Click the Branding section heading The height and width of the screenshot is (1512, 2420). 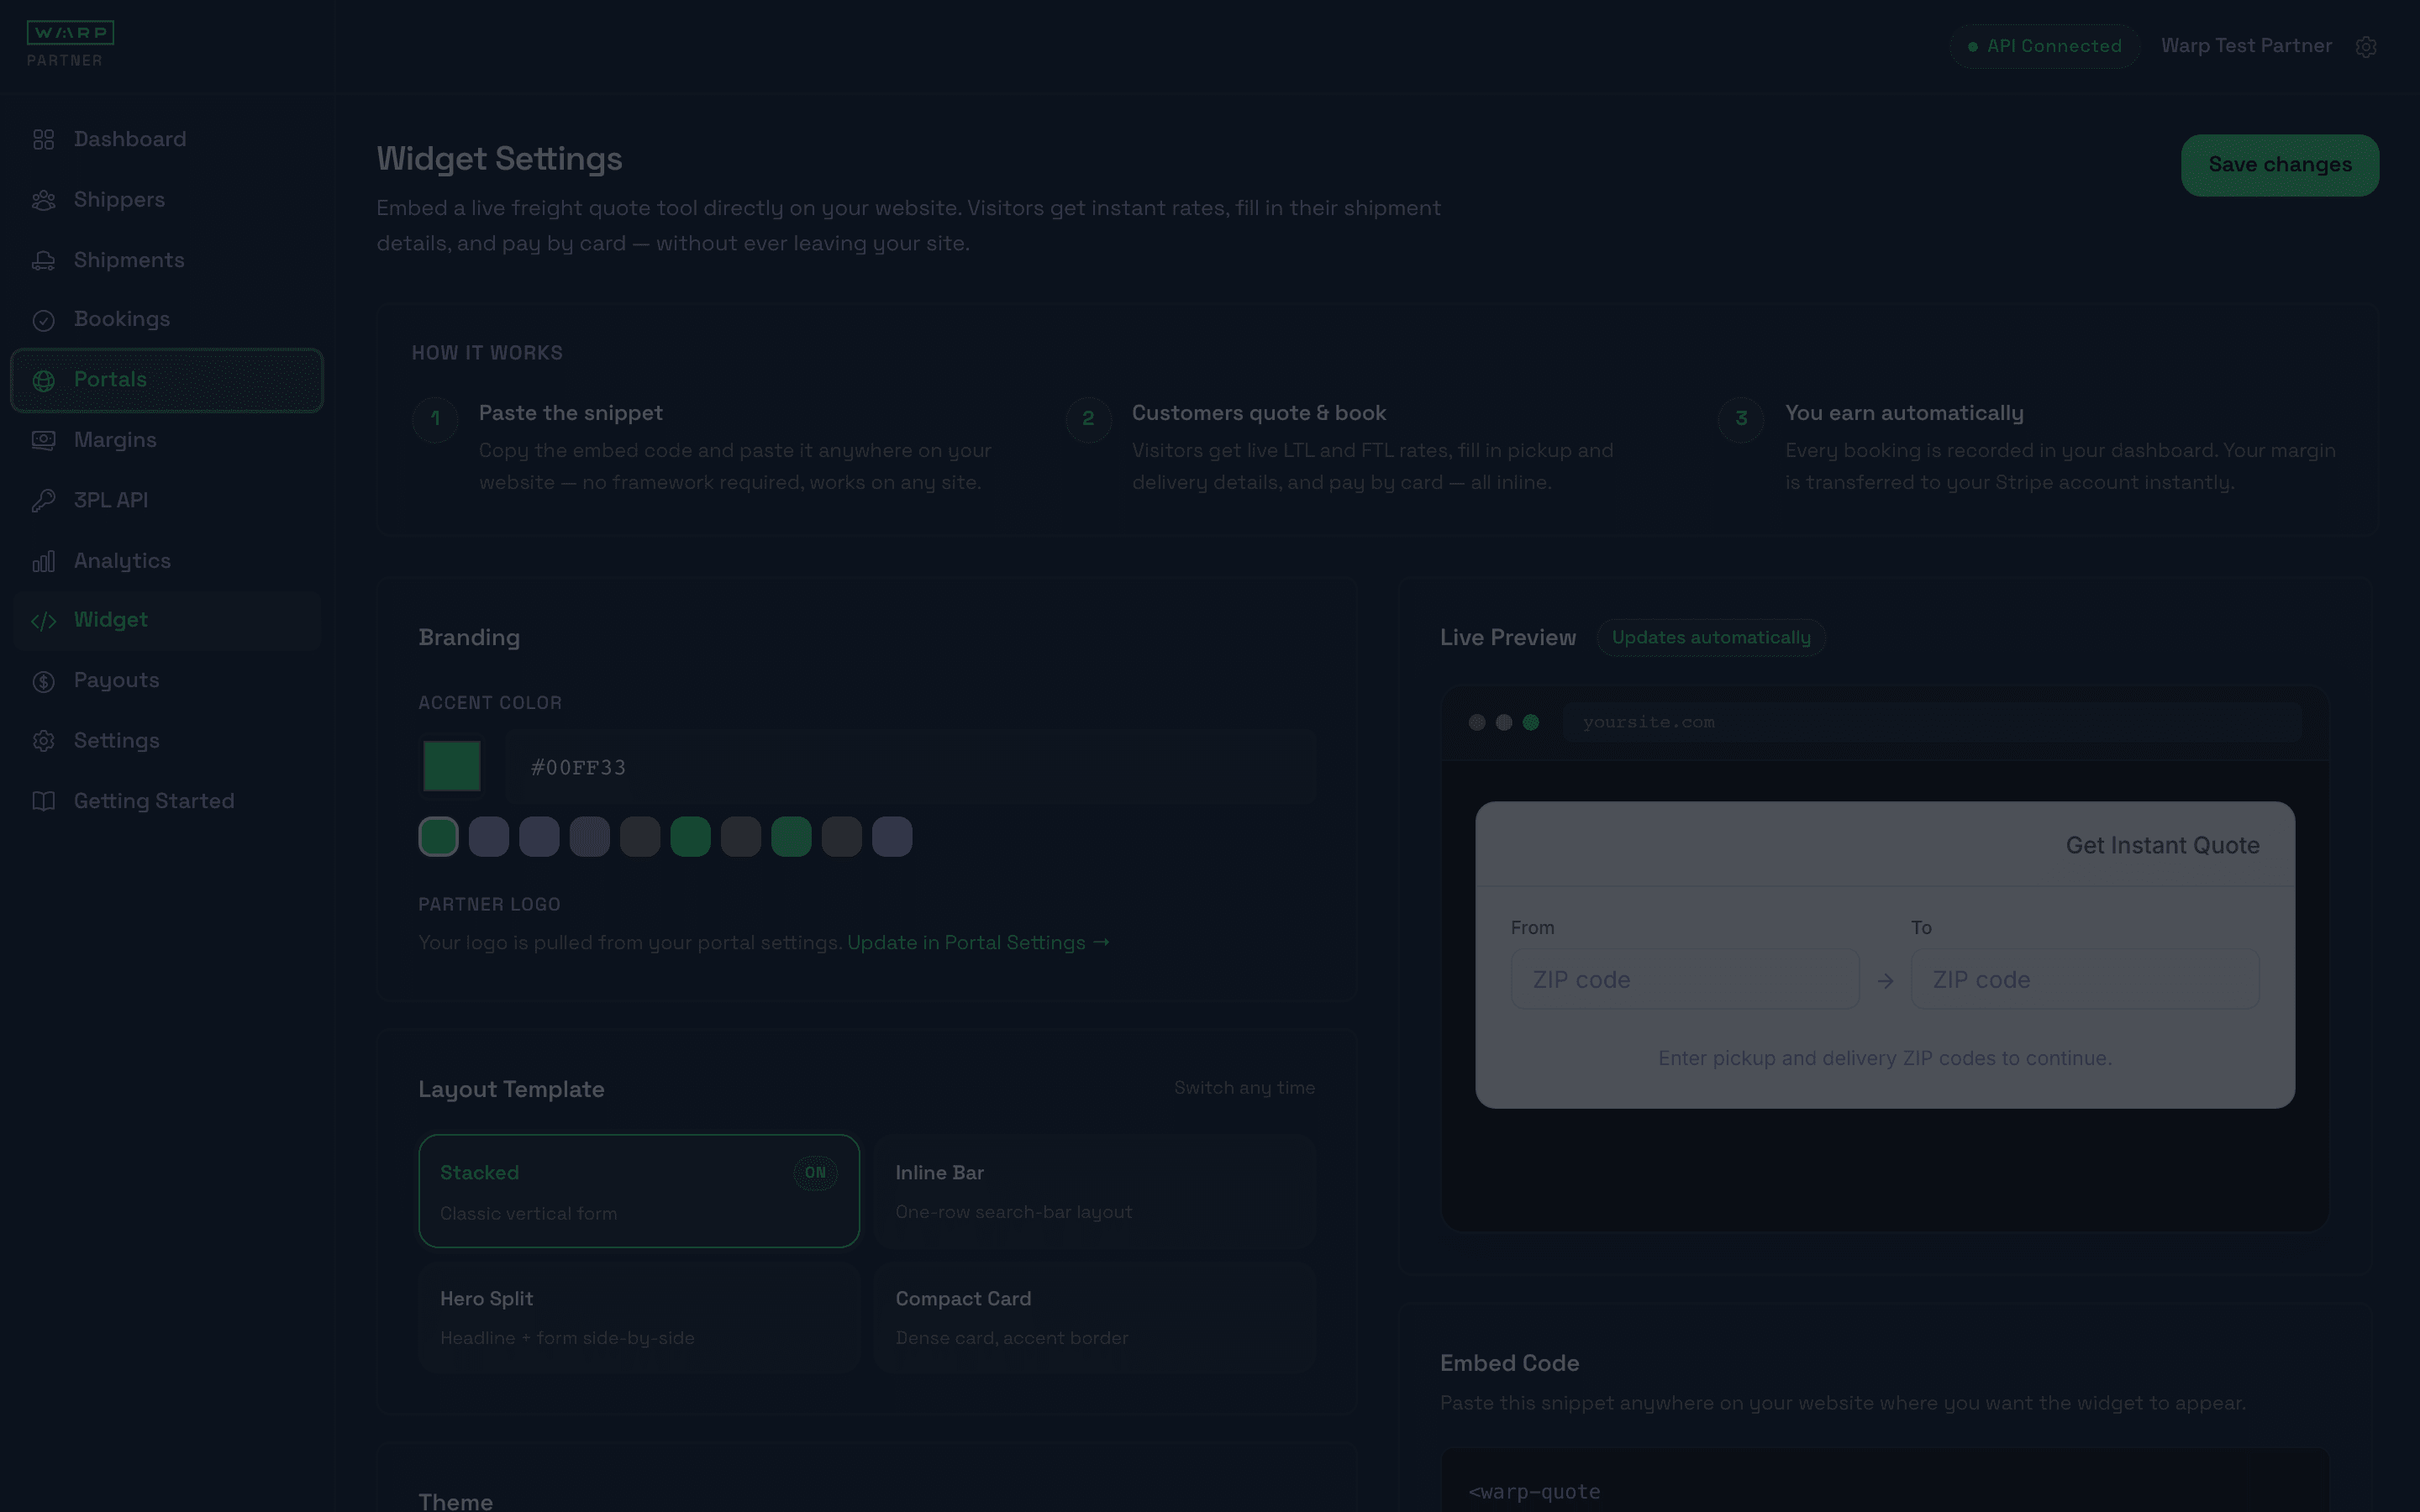coord(469,637)
